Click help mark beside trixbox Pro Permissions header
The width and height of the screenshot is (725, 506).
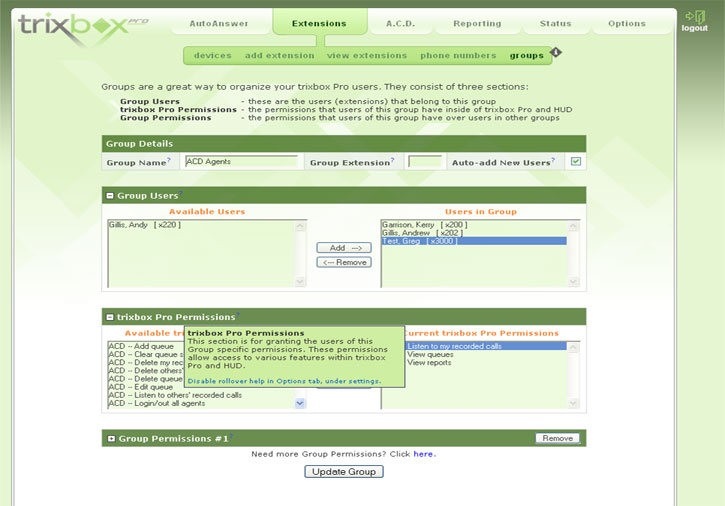238,314
